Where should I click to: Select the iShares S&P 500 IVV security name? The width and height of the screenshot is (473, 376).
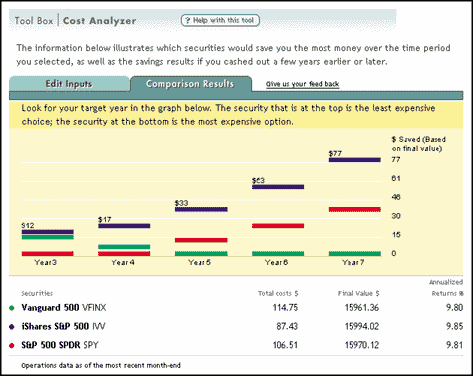63,326
